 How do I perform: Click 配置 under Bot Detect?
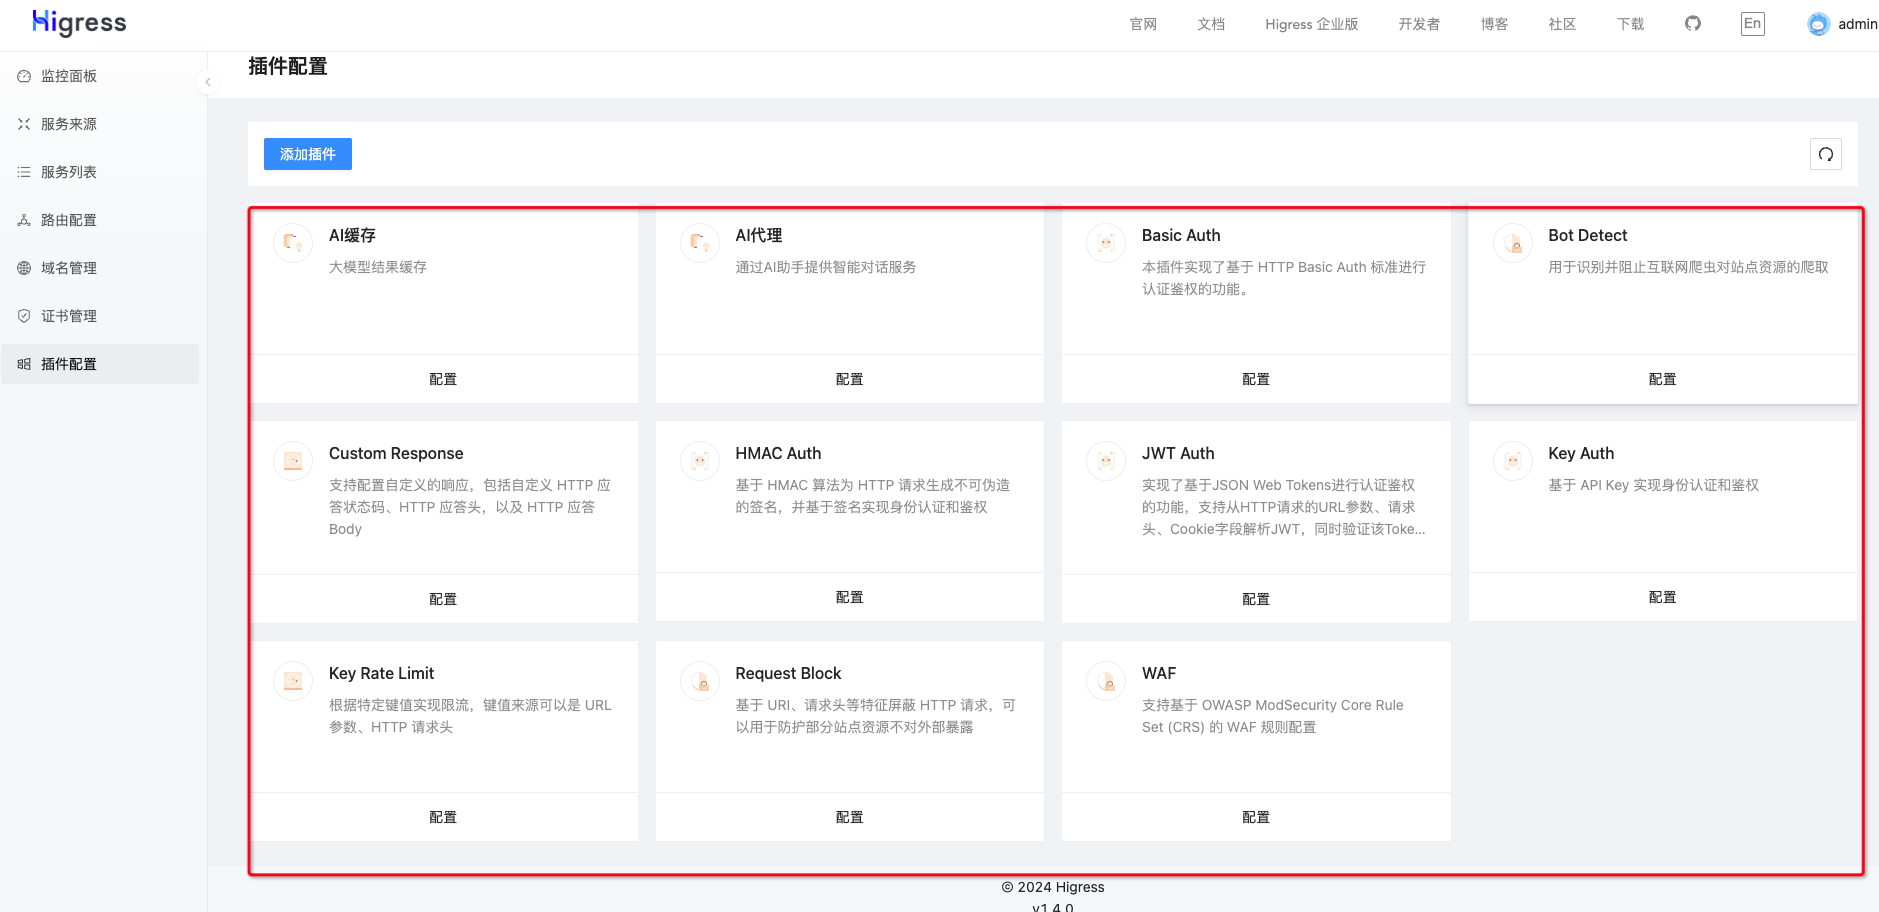tap(1662, 379)
